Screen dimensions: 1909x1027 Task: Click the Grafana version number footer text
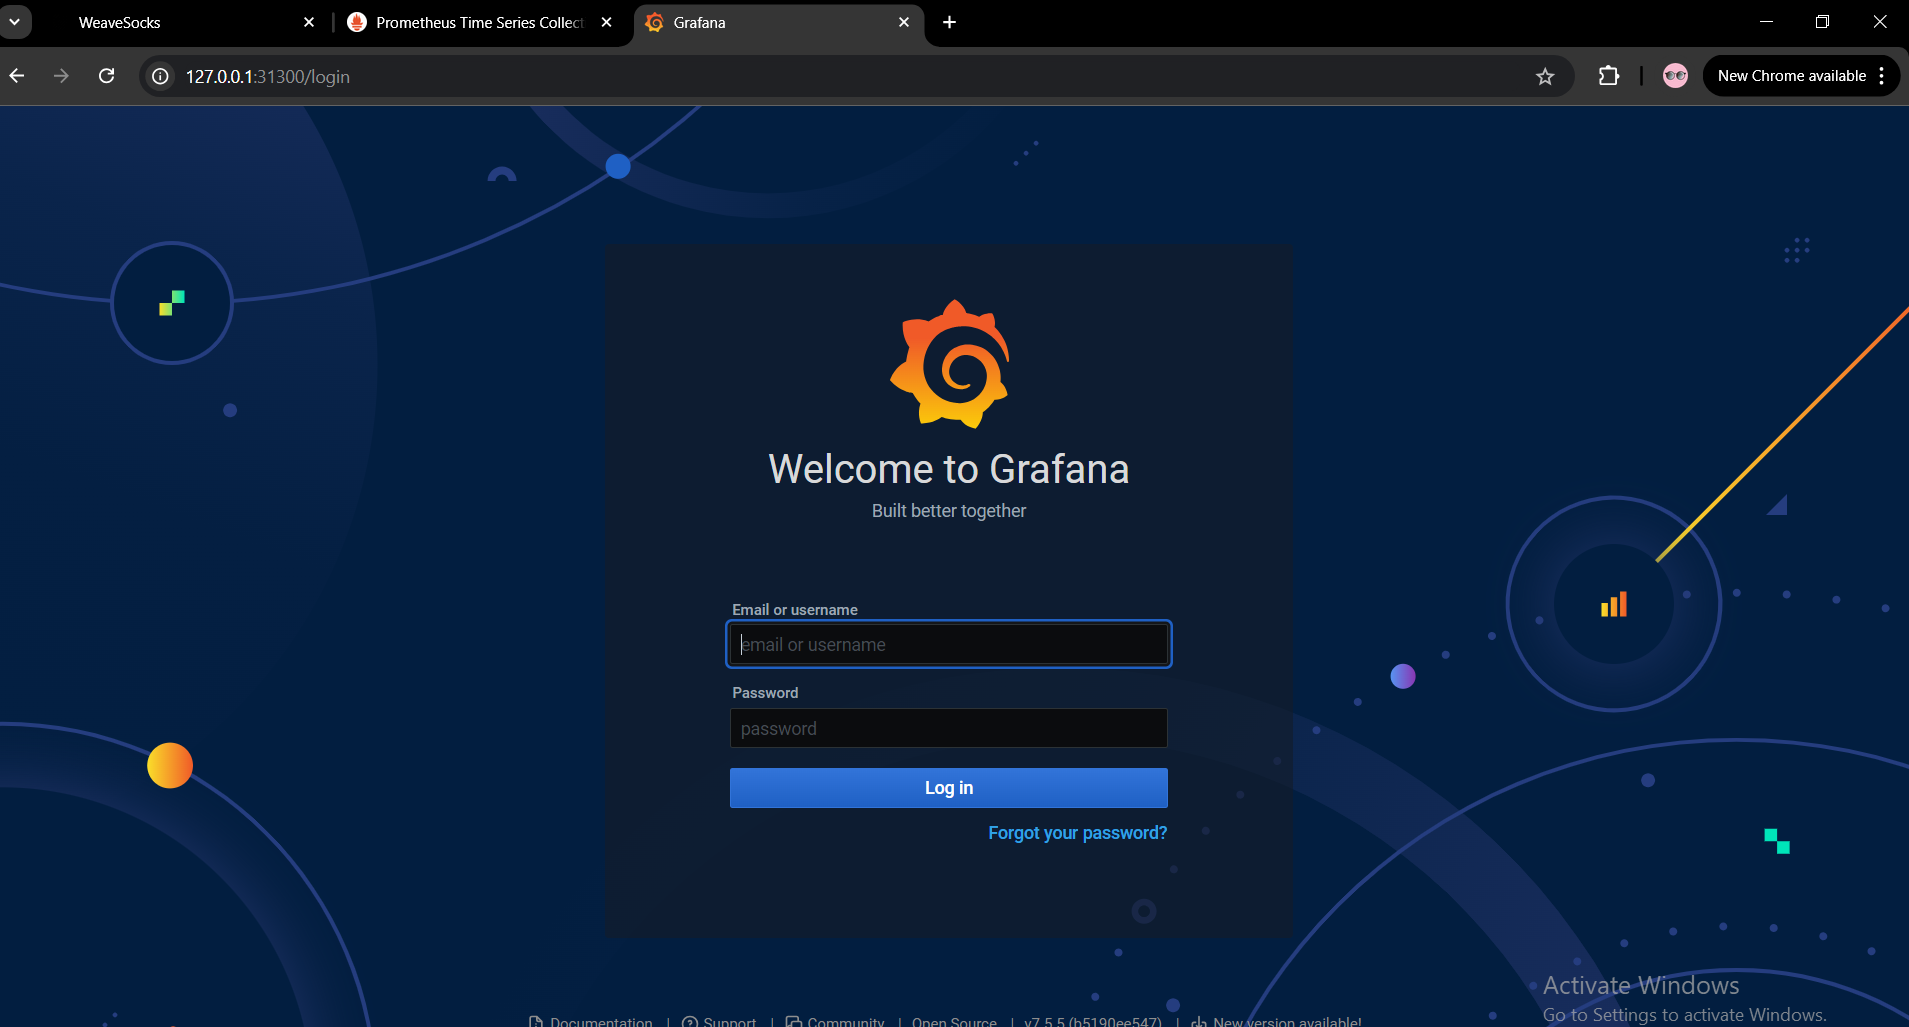[1093, 1021]
